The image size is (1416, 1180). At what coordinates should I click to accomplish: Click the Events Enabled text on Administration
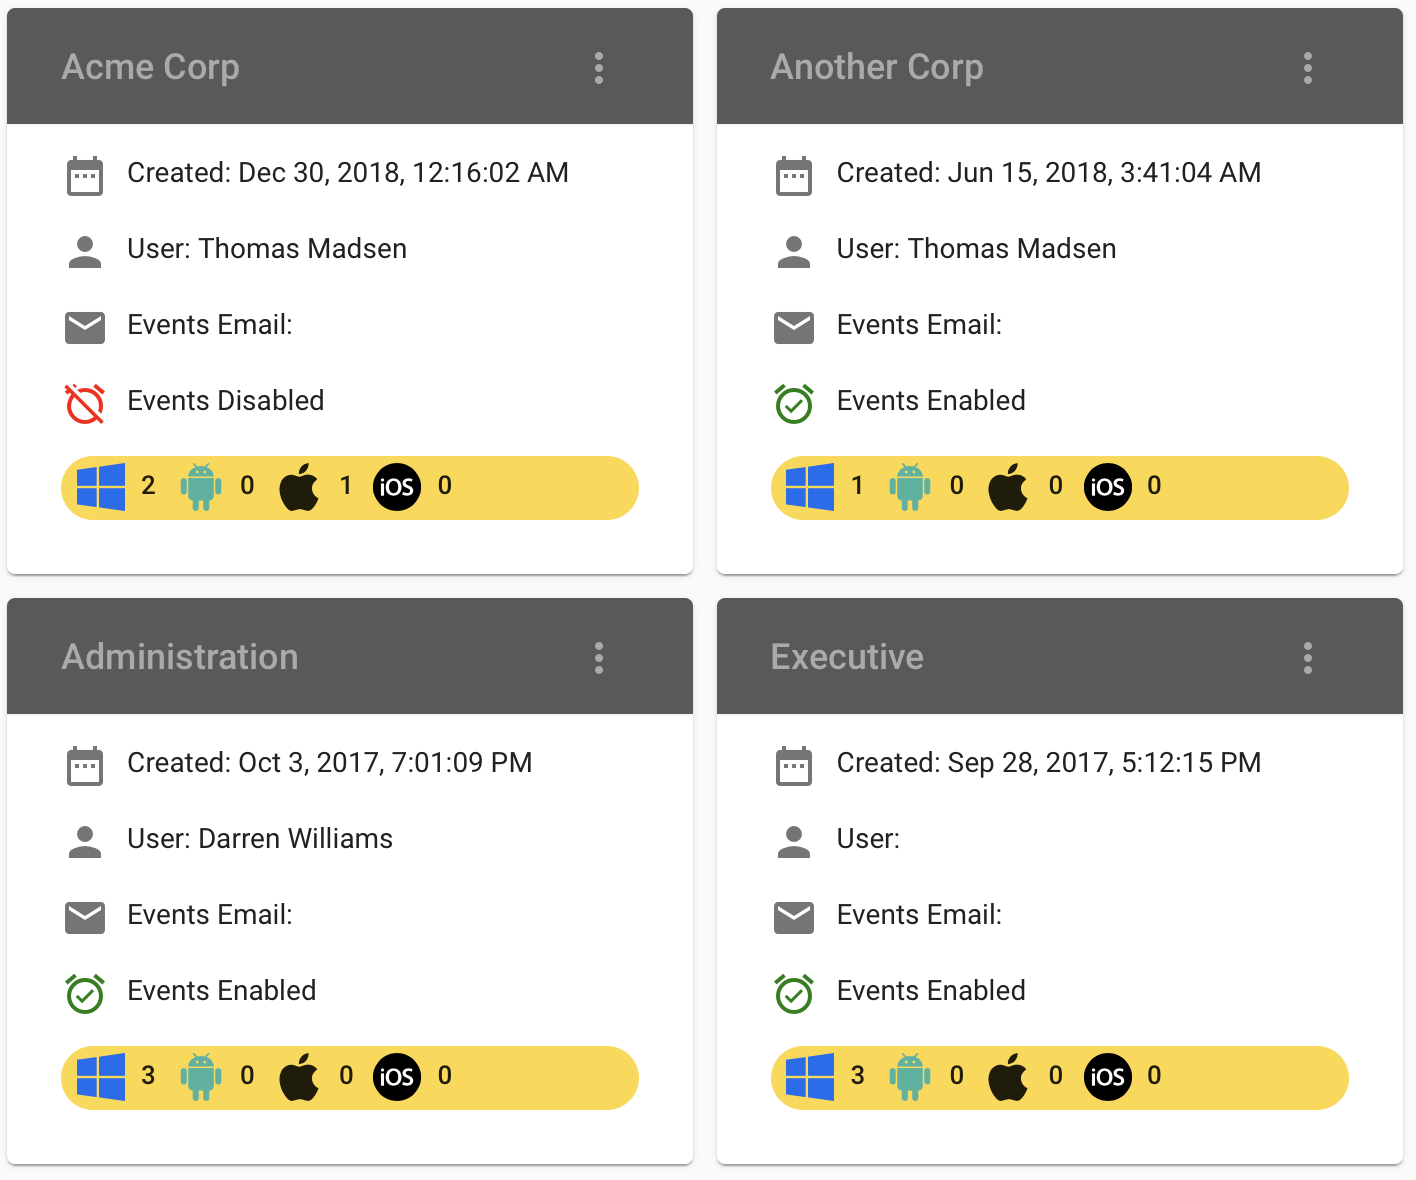point(222,990)
